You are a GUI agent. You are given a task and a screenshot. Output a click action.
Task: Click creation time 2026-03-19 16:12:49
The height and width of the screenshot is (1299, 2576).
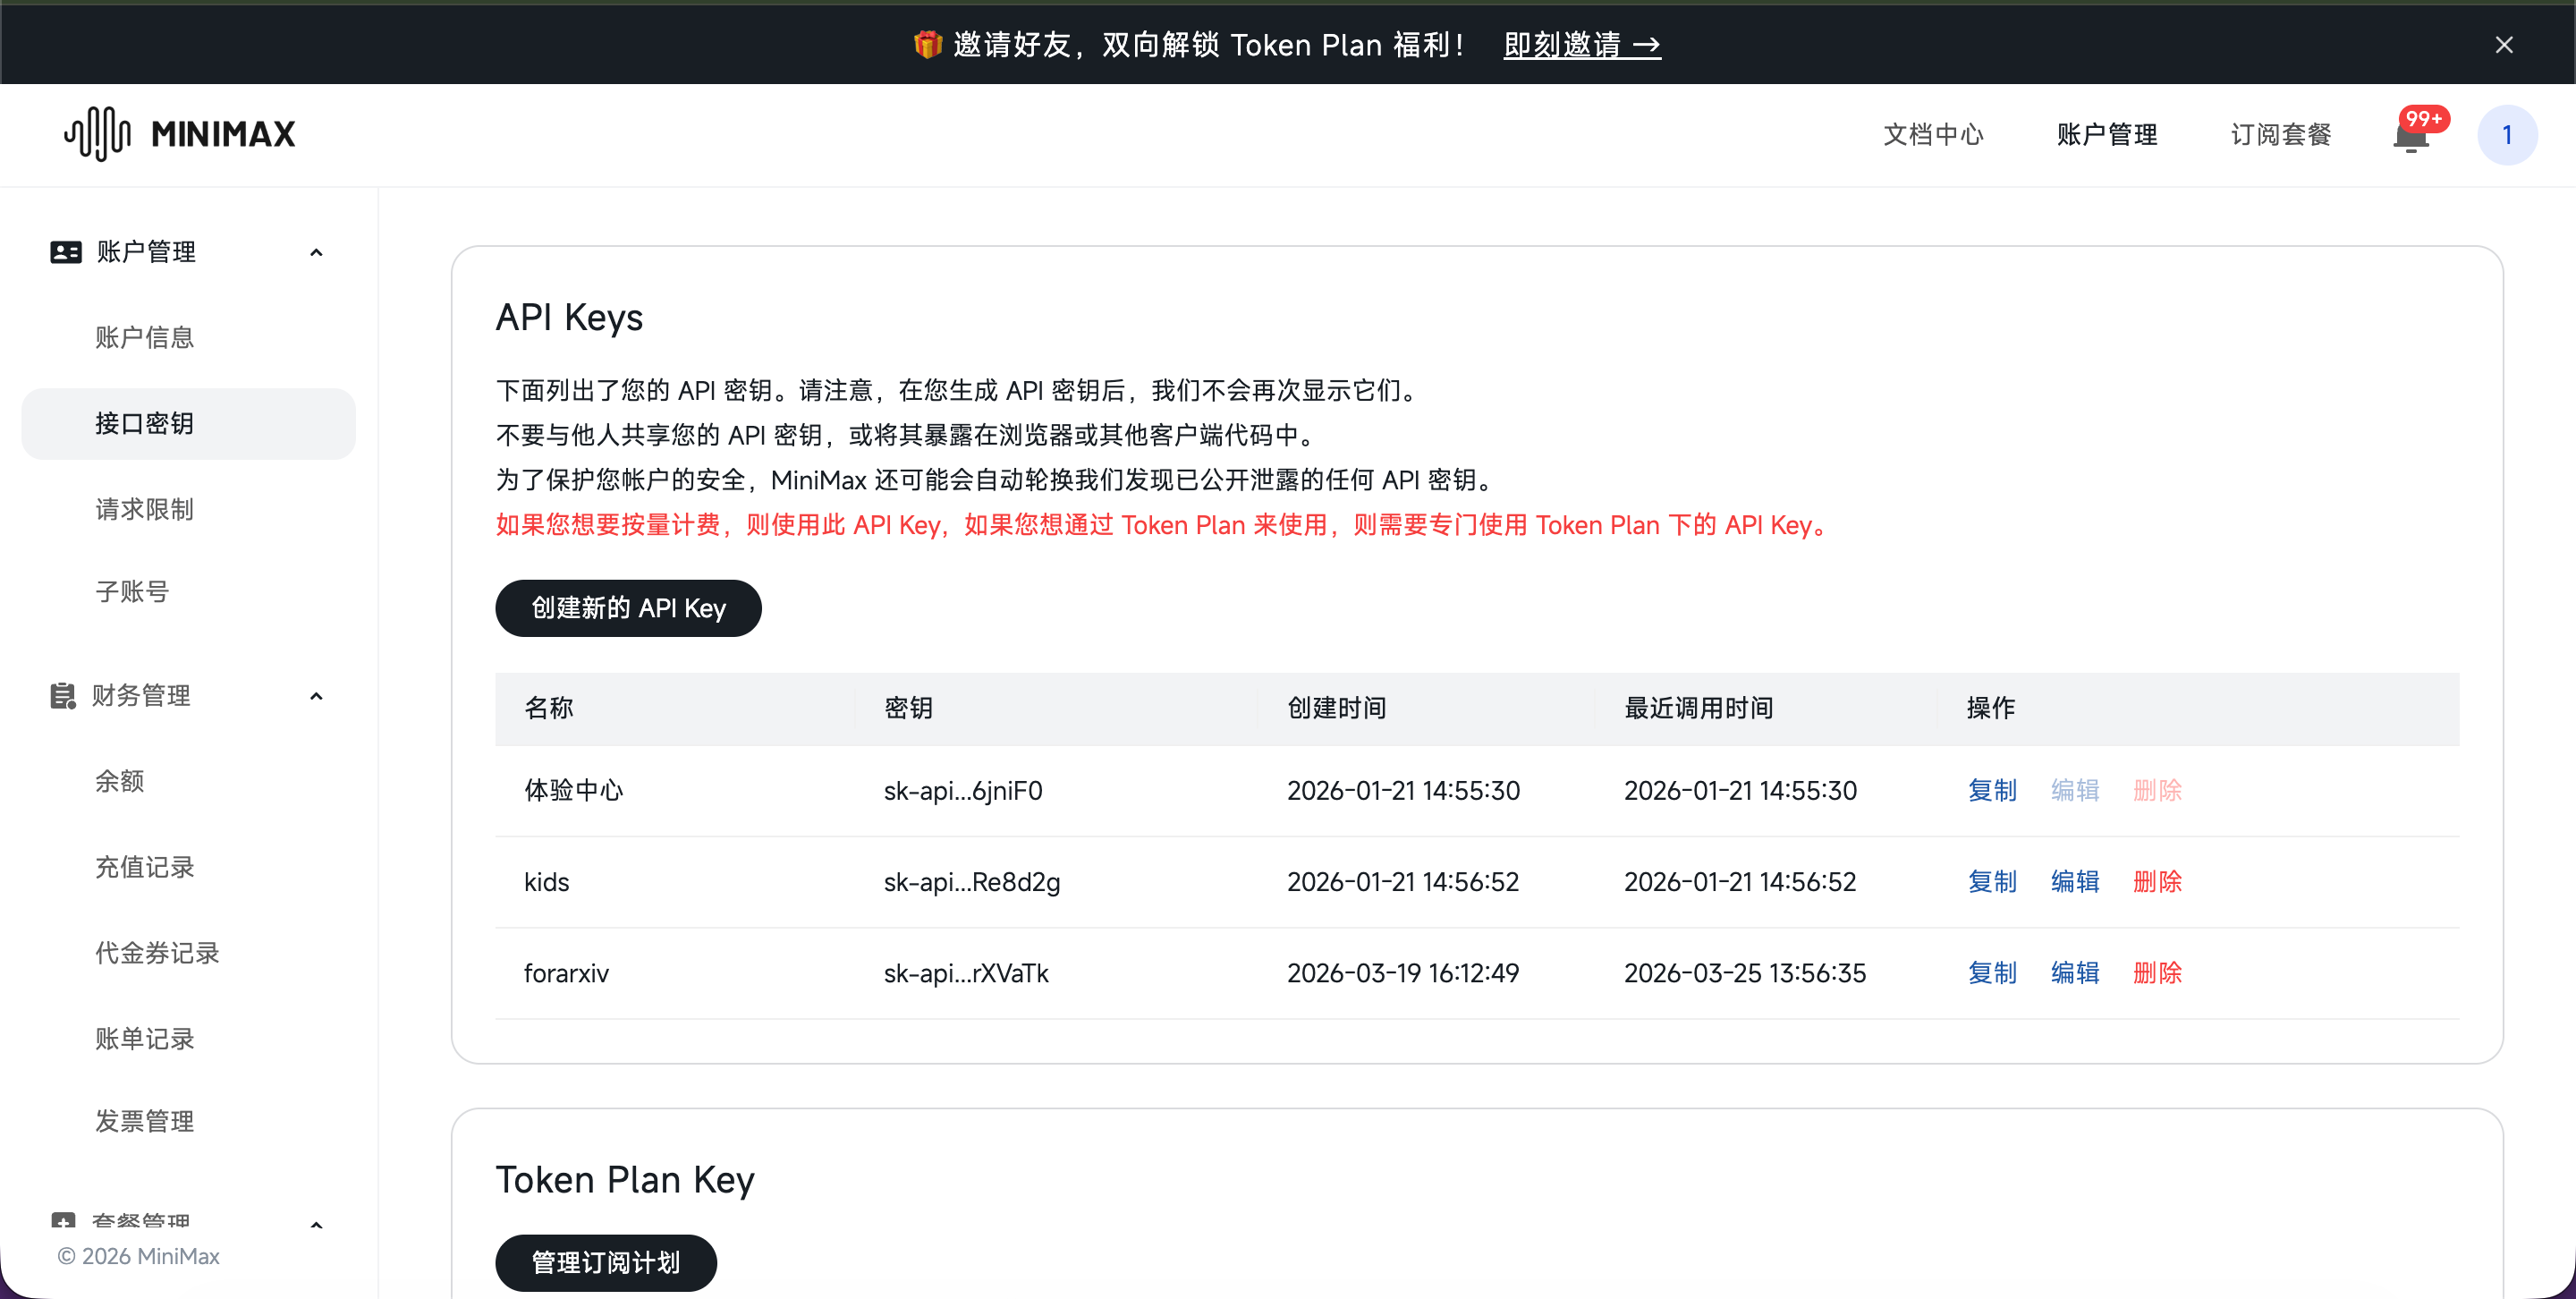[1403, 973]
